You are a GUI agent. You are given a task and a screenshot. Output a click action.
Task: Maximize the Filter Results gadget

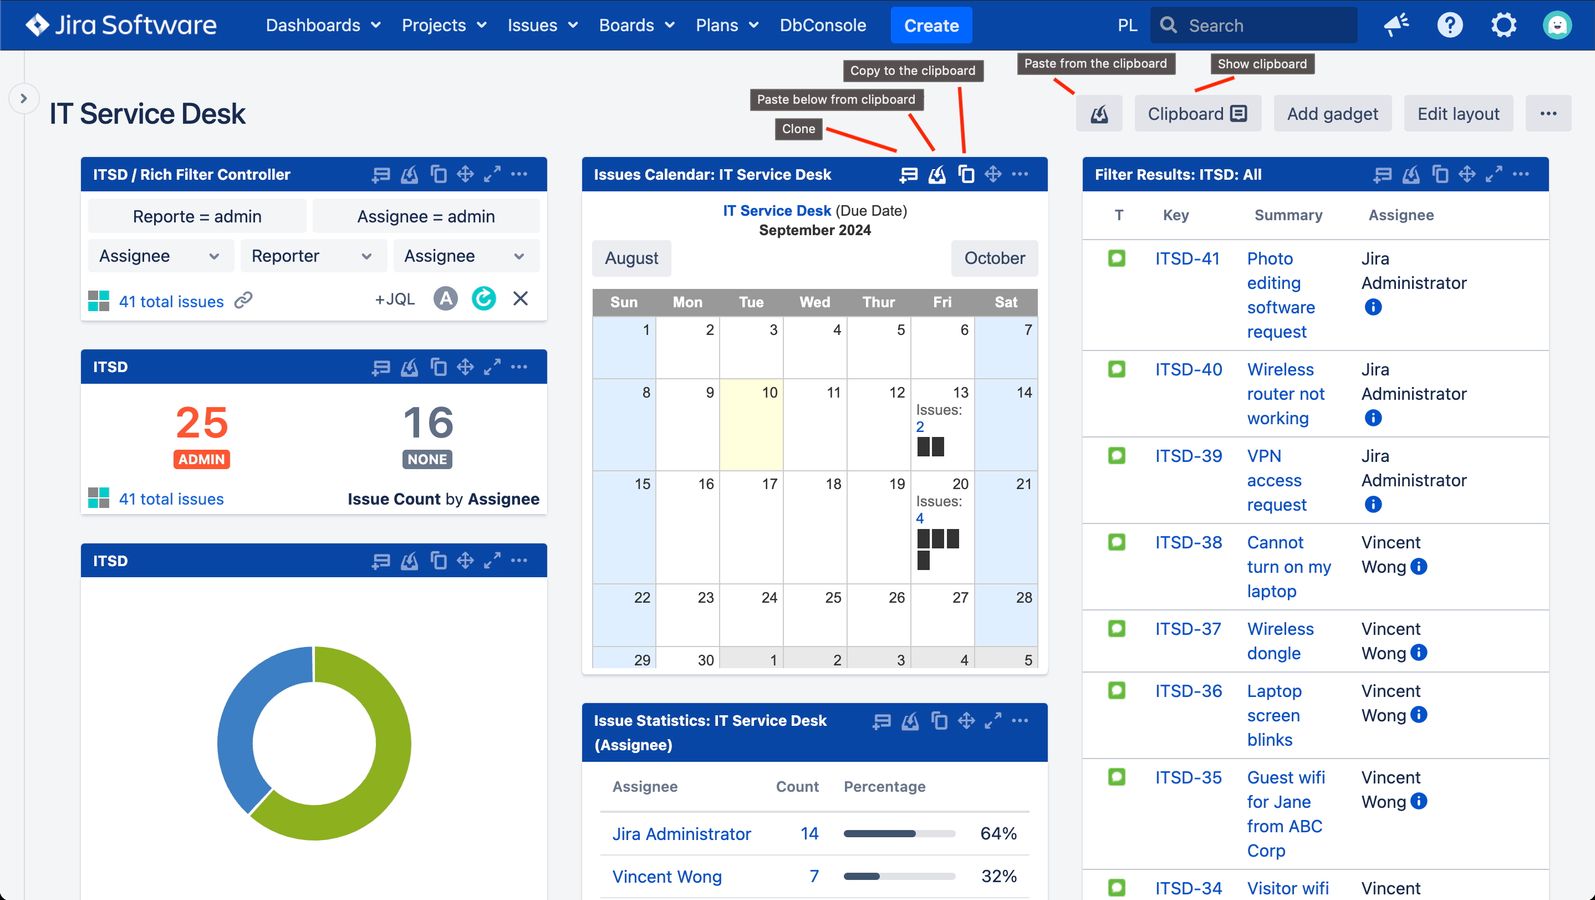pos(1494,174)
